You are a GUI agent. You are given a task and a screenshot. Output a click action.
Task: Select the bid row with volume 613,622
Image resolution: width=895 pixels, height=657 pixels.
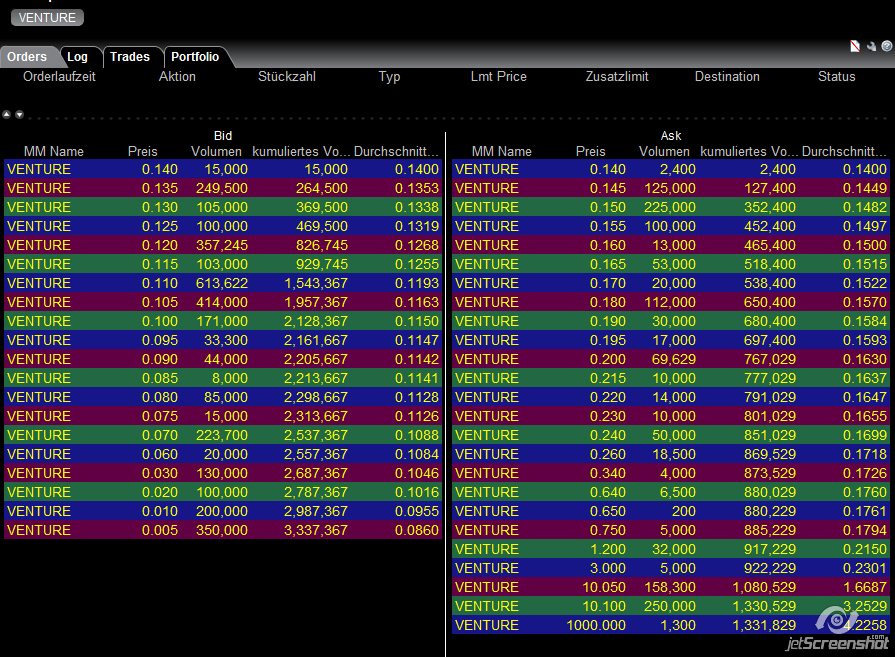pyautogui.click(x=223, y=283)
